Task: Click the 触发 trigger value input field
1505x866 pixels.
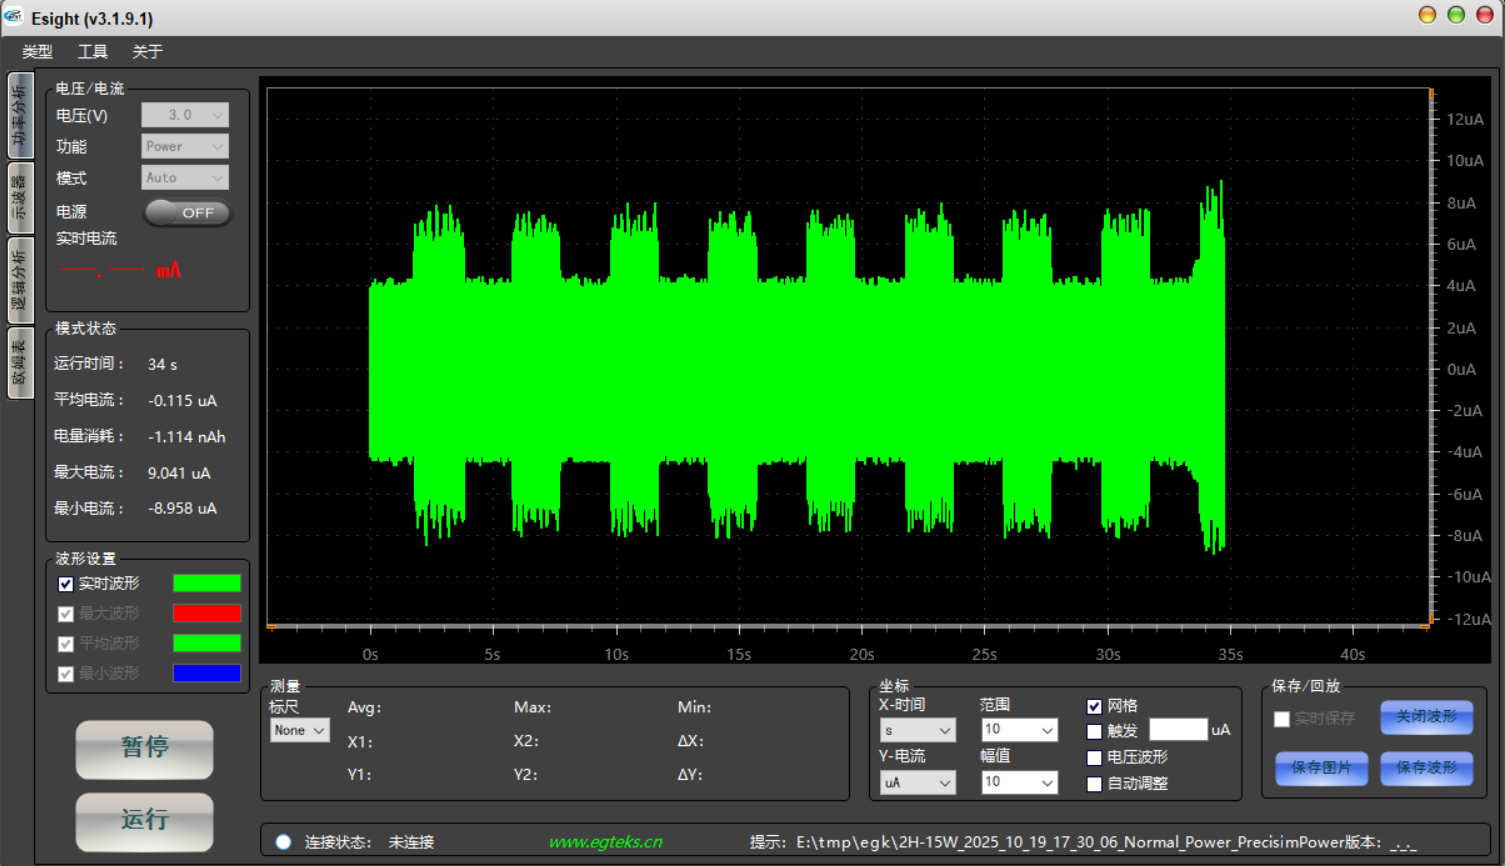Action: tap(1178, 730)
